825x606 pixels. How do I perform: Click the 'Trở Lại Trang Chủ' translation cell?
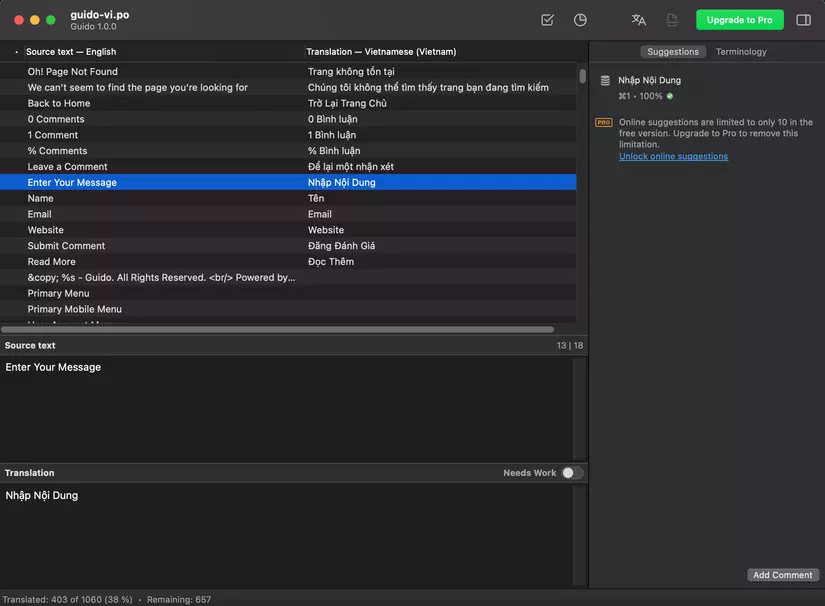click(347, 103)
